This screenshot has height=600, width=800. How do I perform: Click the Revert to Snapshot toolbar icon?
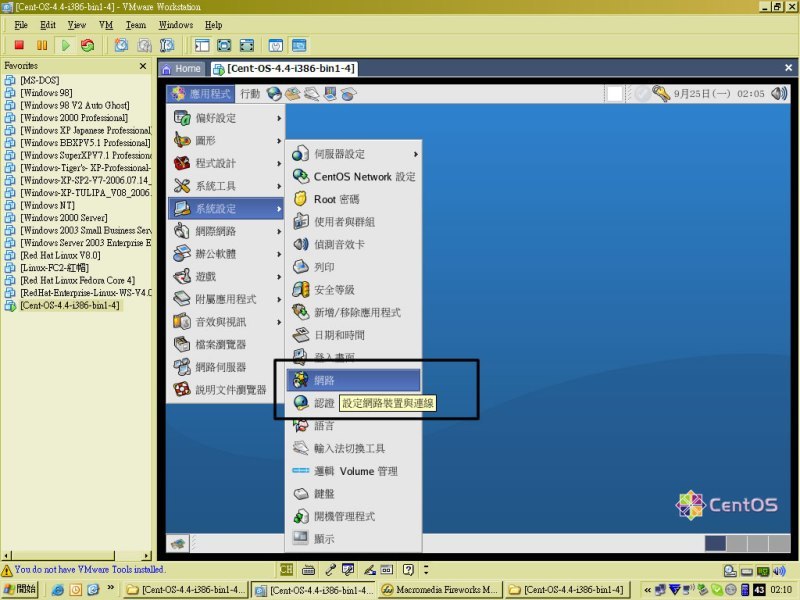144,45
